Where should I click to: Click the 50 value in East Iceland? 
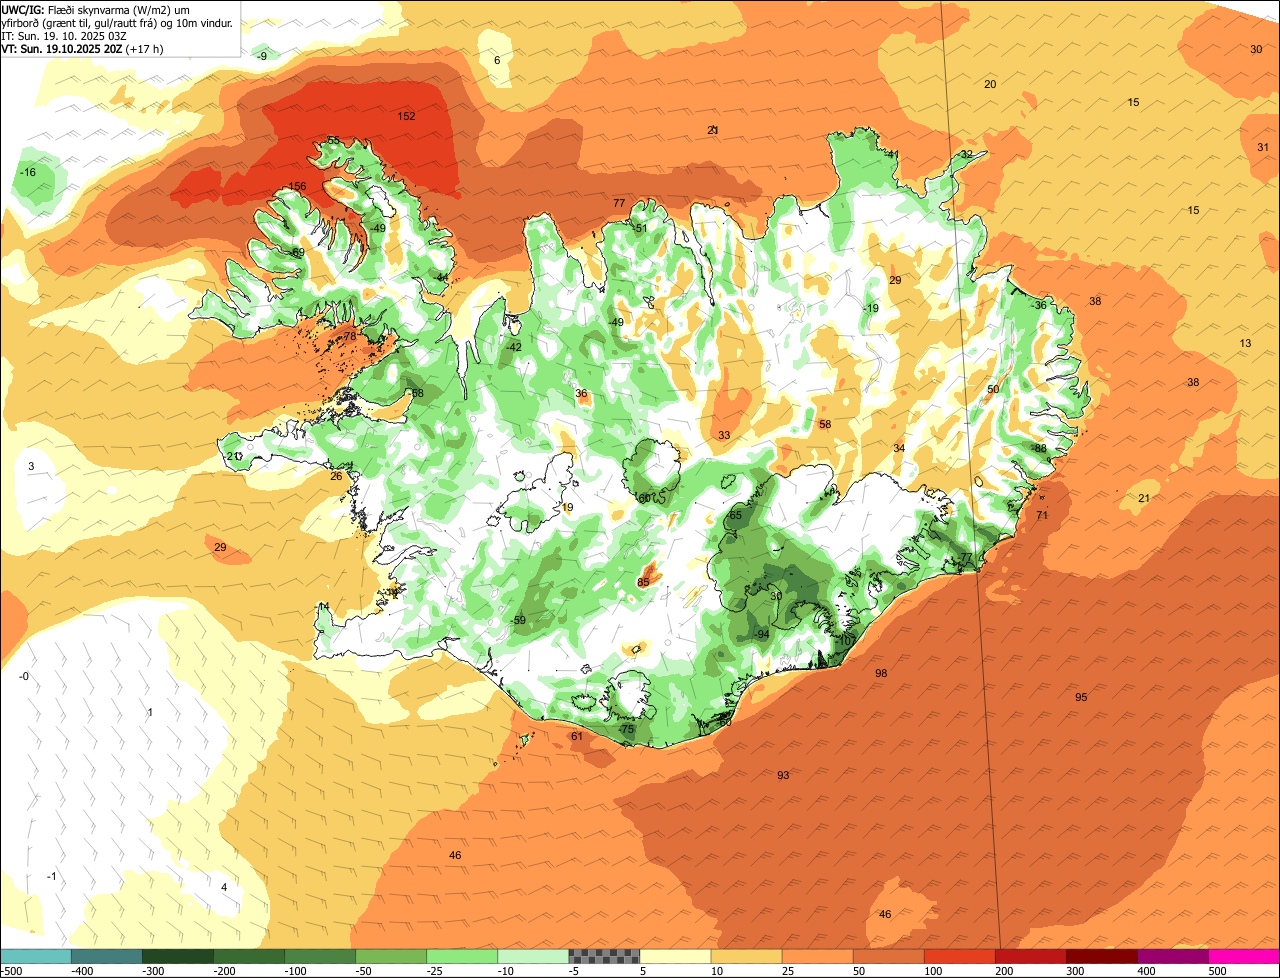(993, 390)
